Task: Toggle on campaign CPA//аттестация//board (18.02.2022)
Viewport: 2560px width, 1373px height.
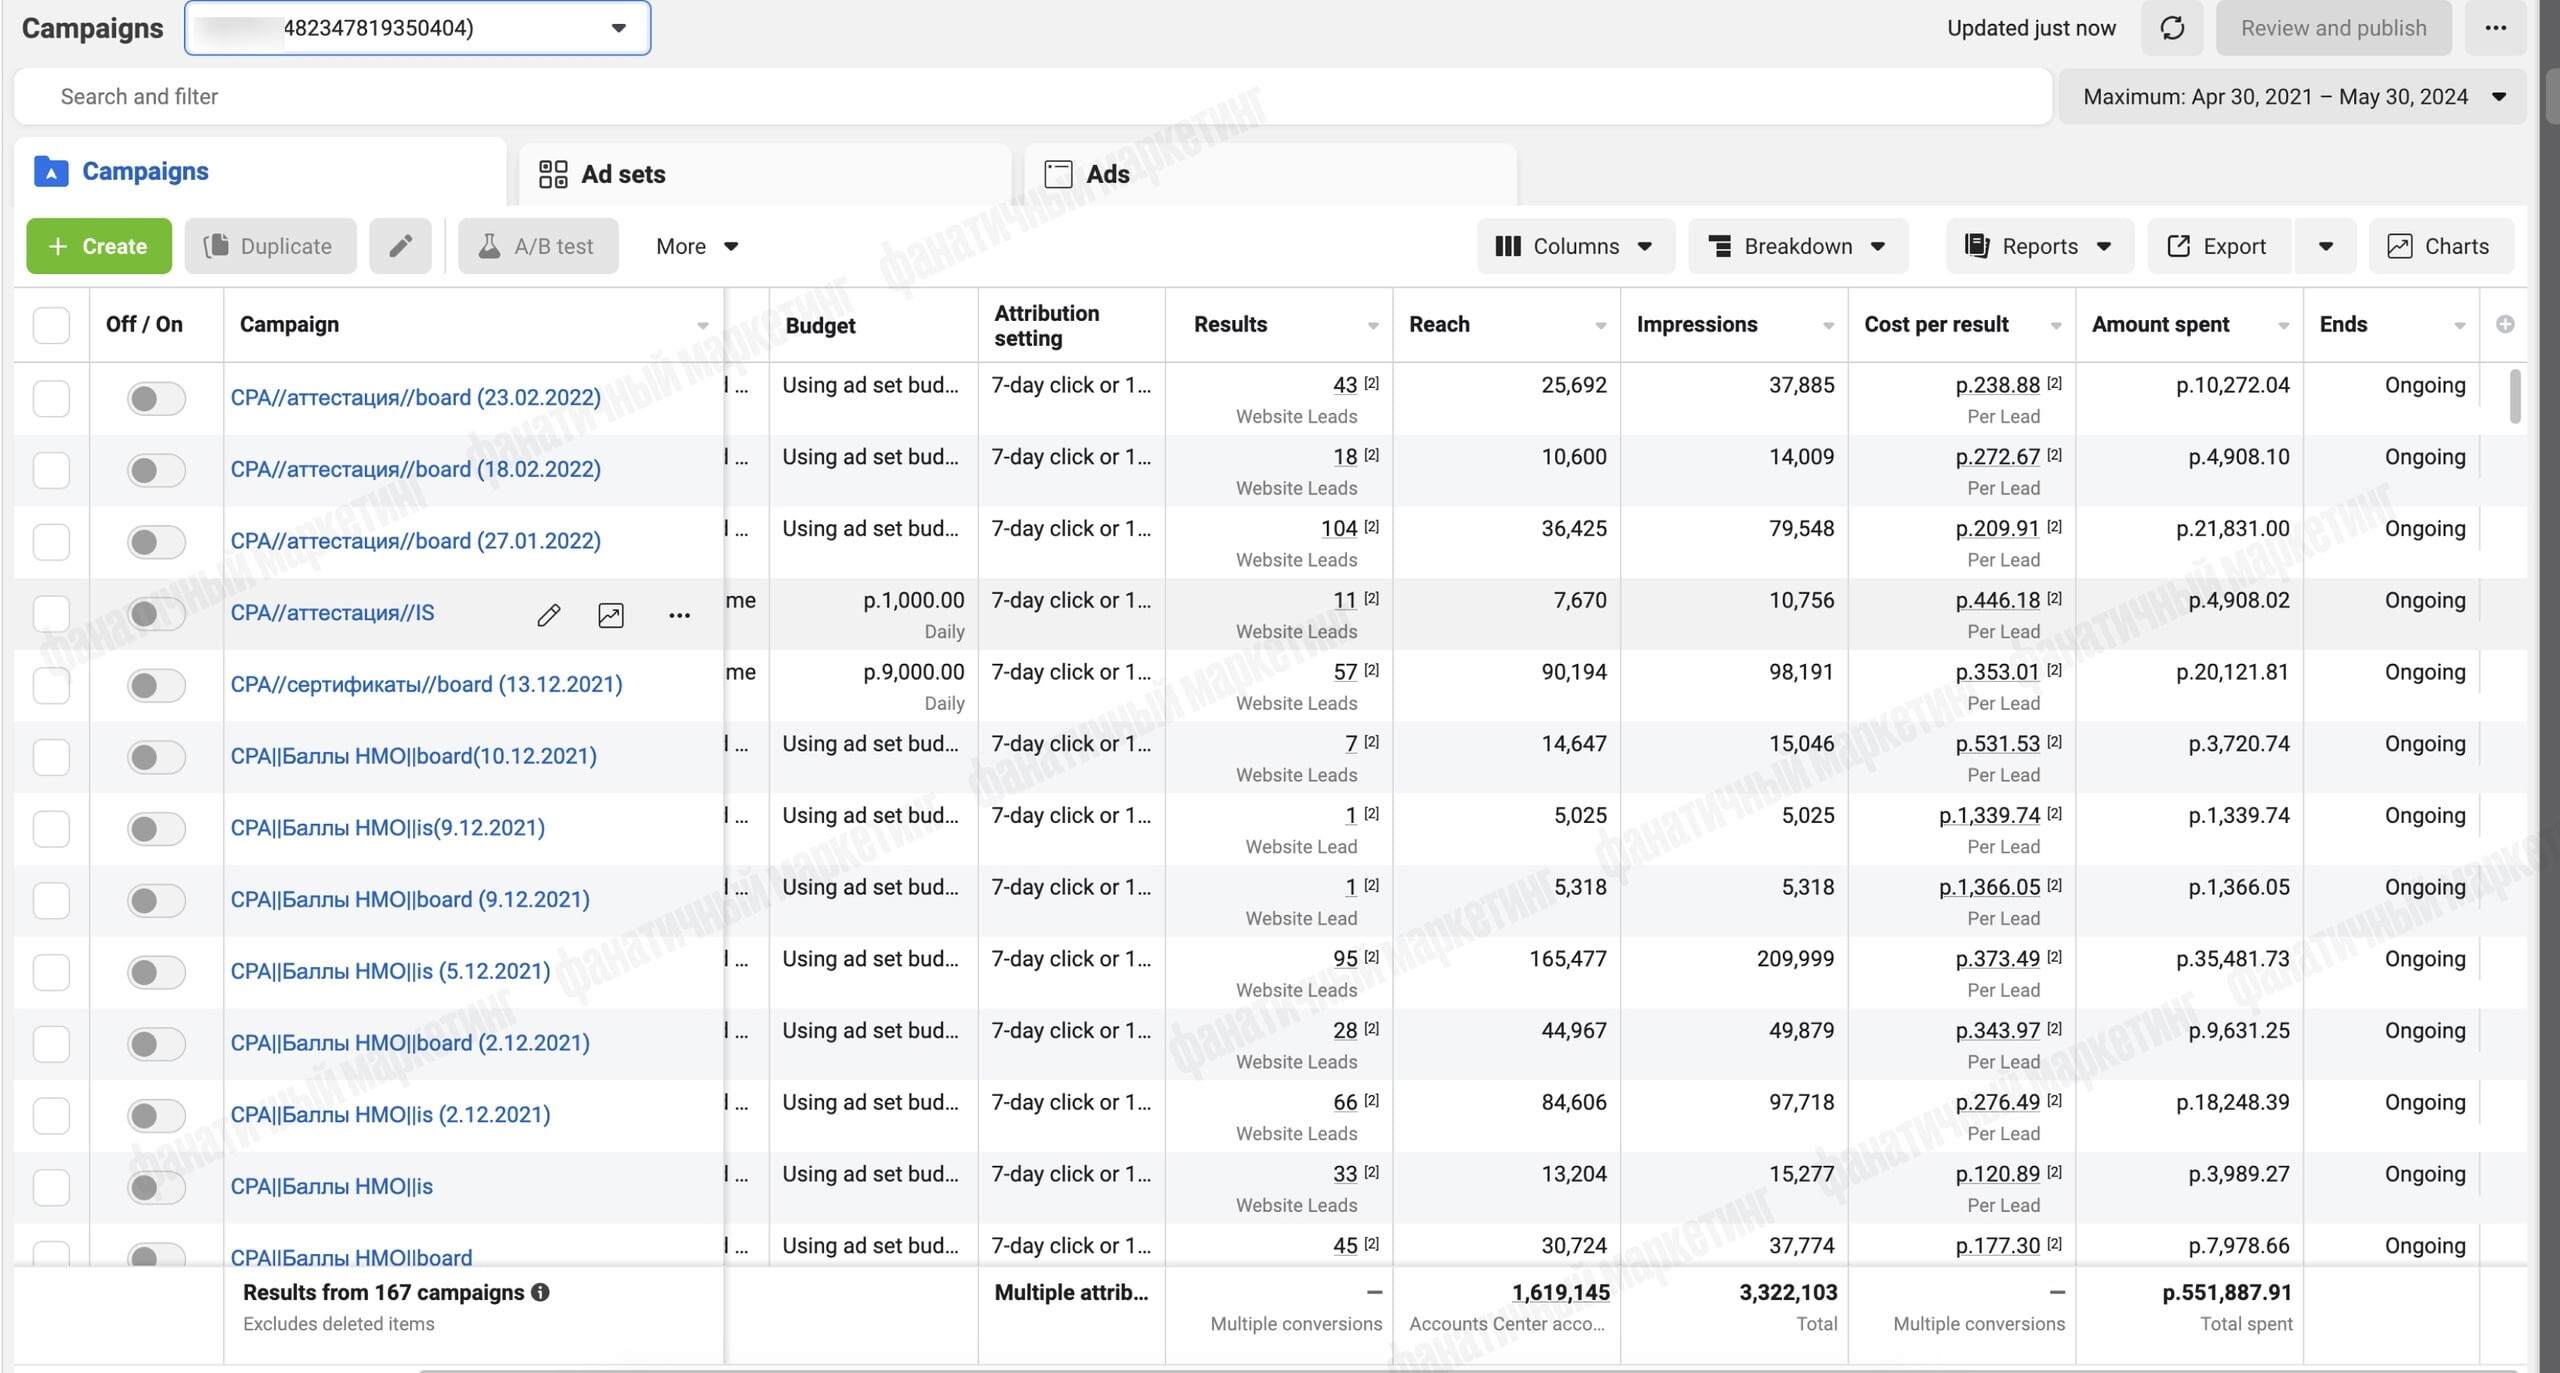Action: 156,470
